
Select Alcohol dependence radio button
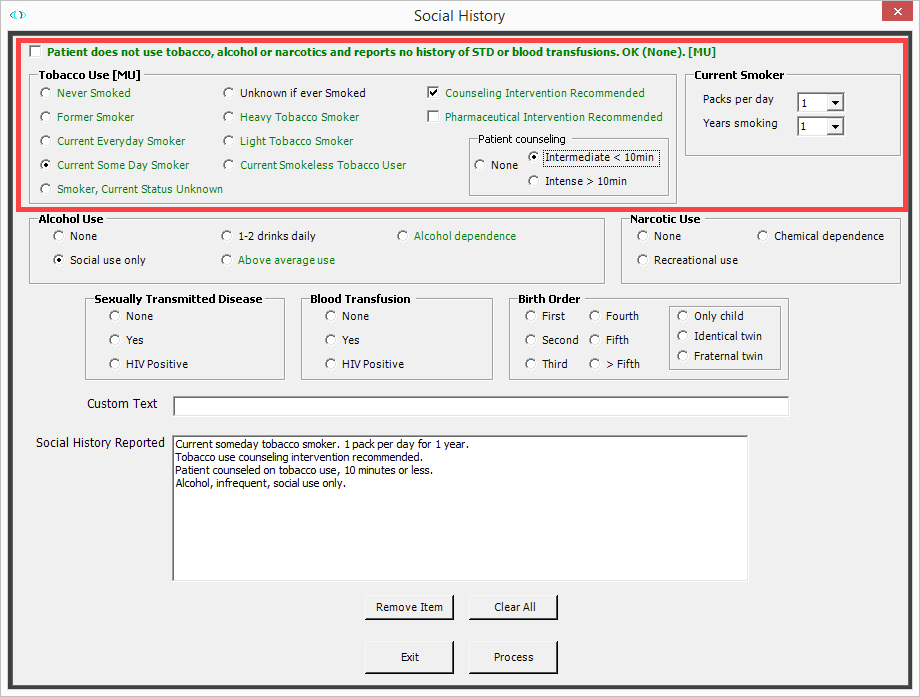click(403, 236)
